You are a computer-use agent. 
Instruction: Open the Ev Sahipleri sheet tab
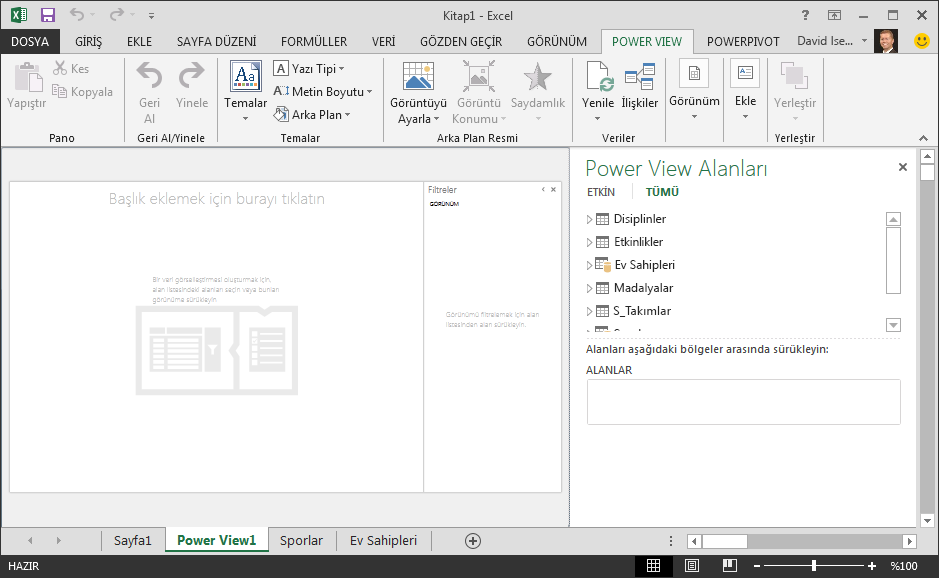click(x=383, y=540)
